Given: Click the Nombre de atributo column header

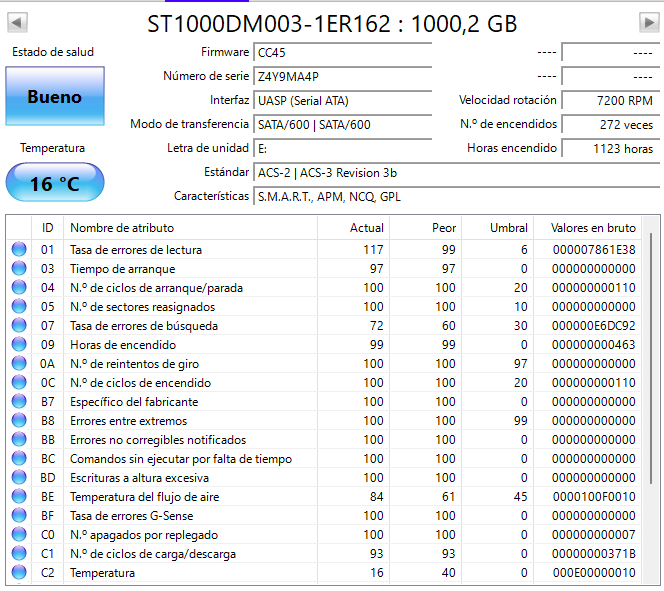Looking at the screenshot, I should pos(190,228).
